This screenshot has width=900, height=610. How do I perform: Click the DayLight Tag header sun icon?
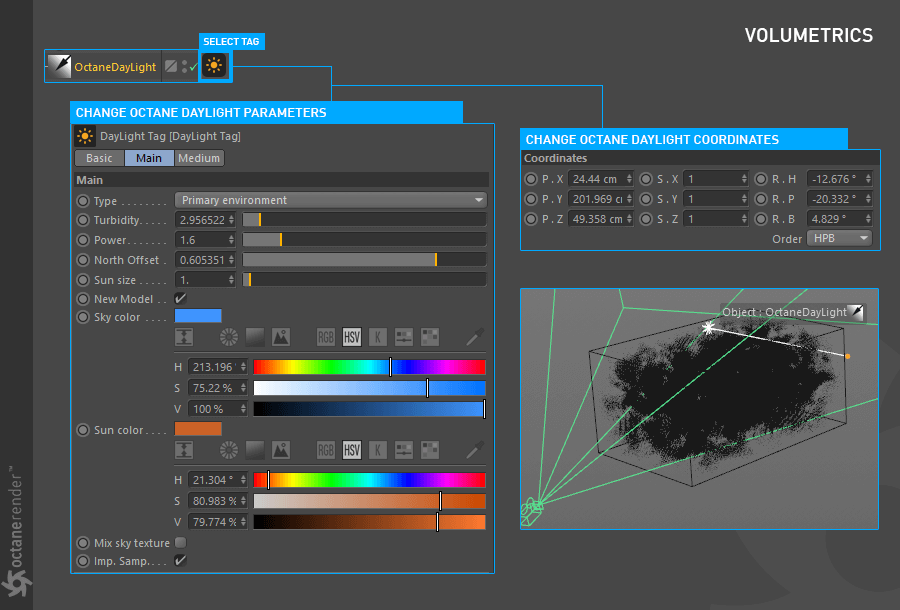tap(85, 136)
